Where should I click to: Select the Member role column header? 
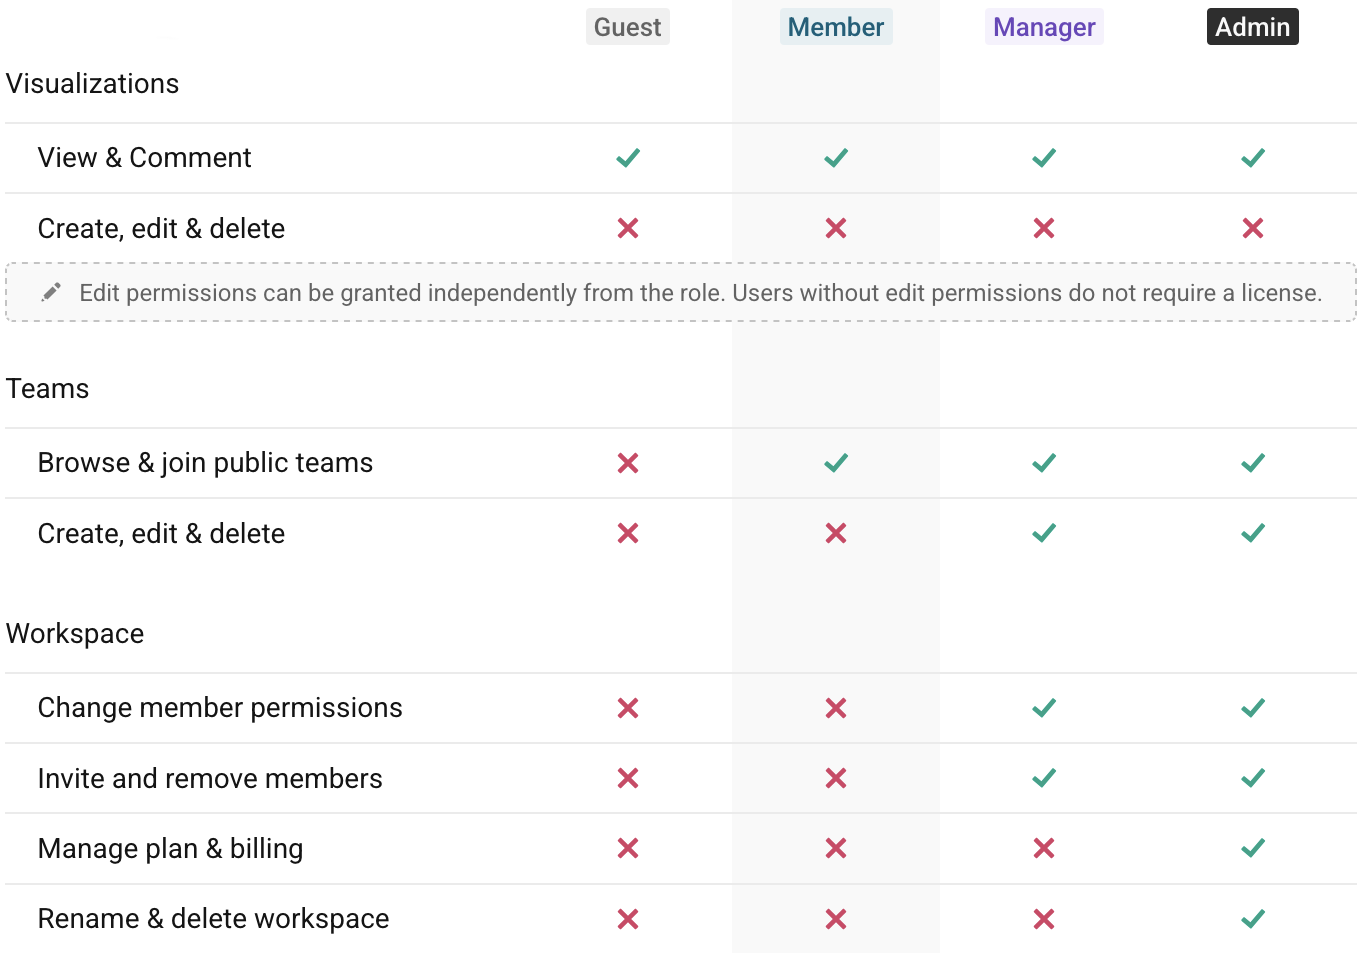[x=835, y=27]
